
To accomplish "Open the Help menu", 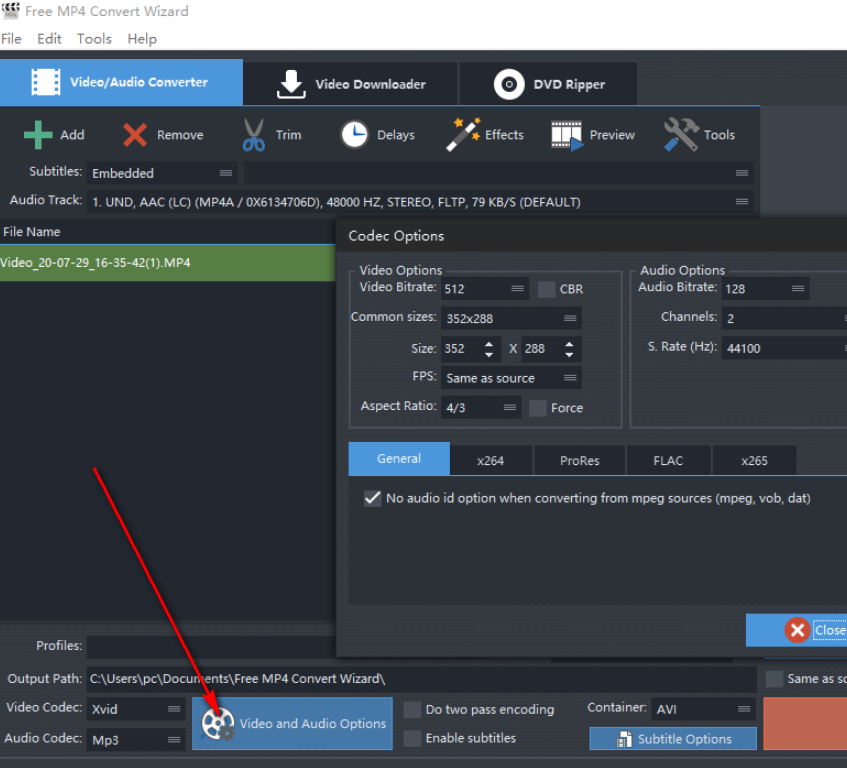I will coord(142,39).
